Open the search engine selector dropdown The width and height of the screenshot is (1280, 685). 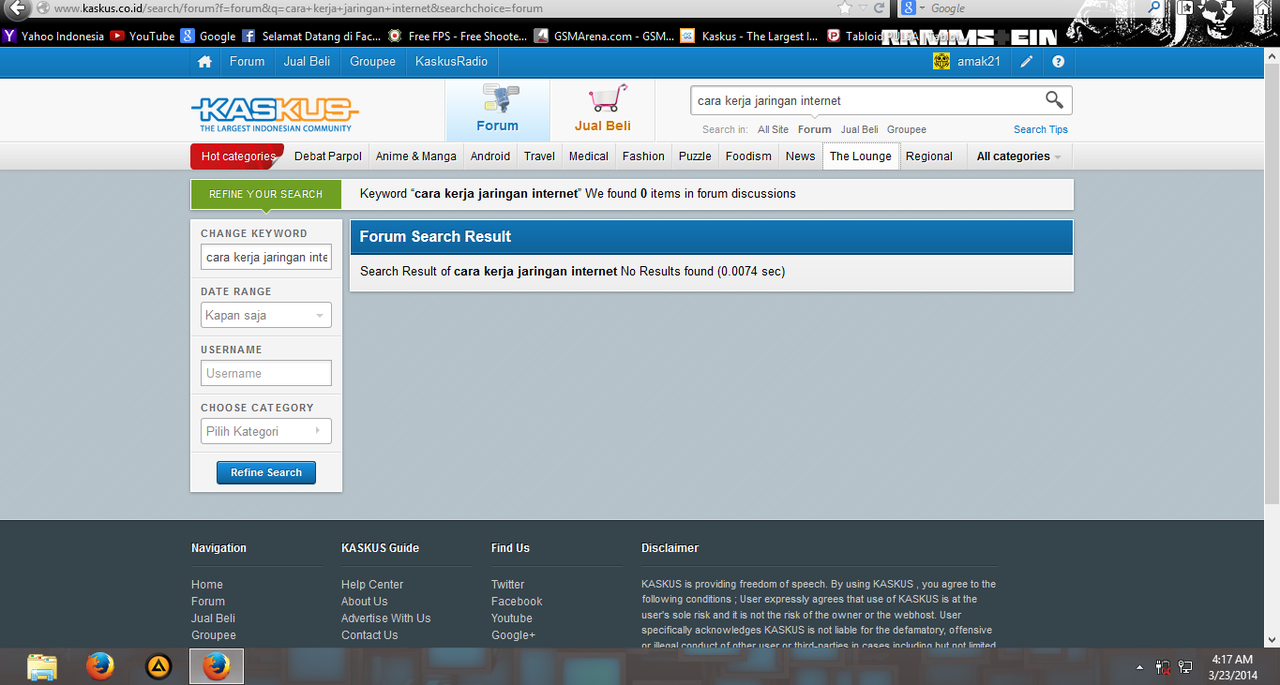click(x=921, y=8)
